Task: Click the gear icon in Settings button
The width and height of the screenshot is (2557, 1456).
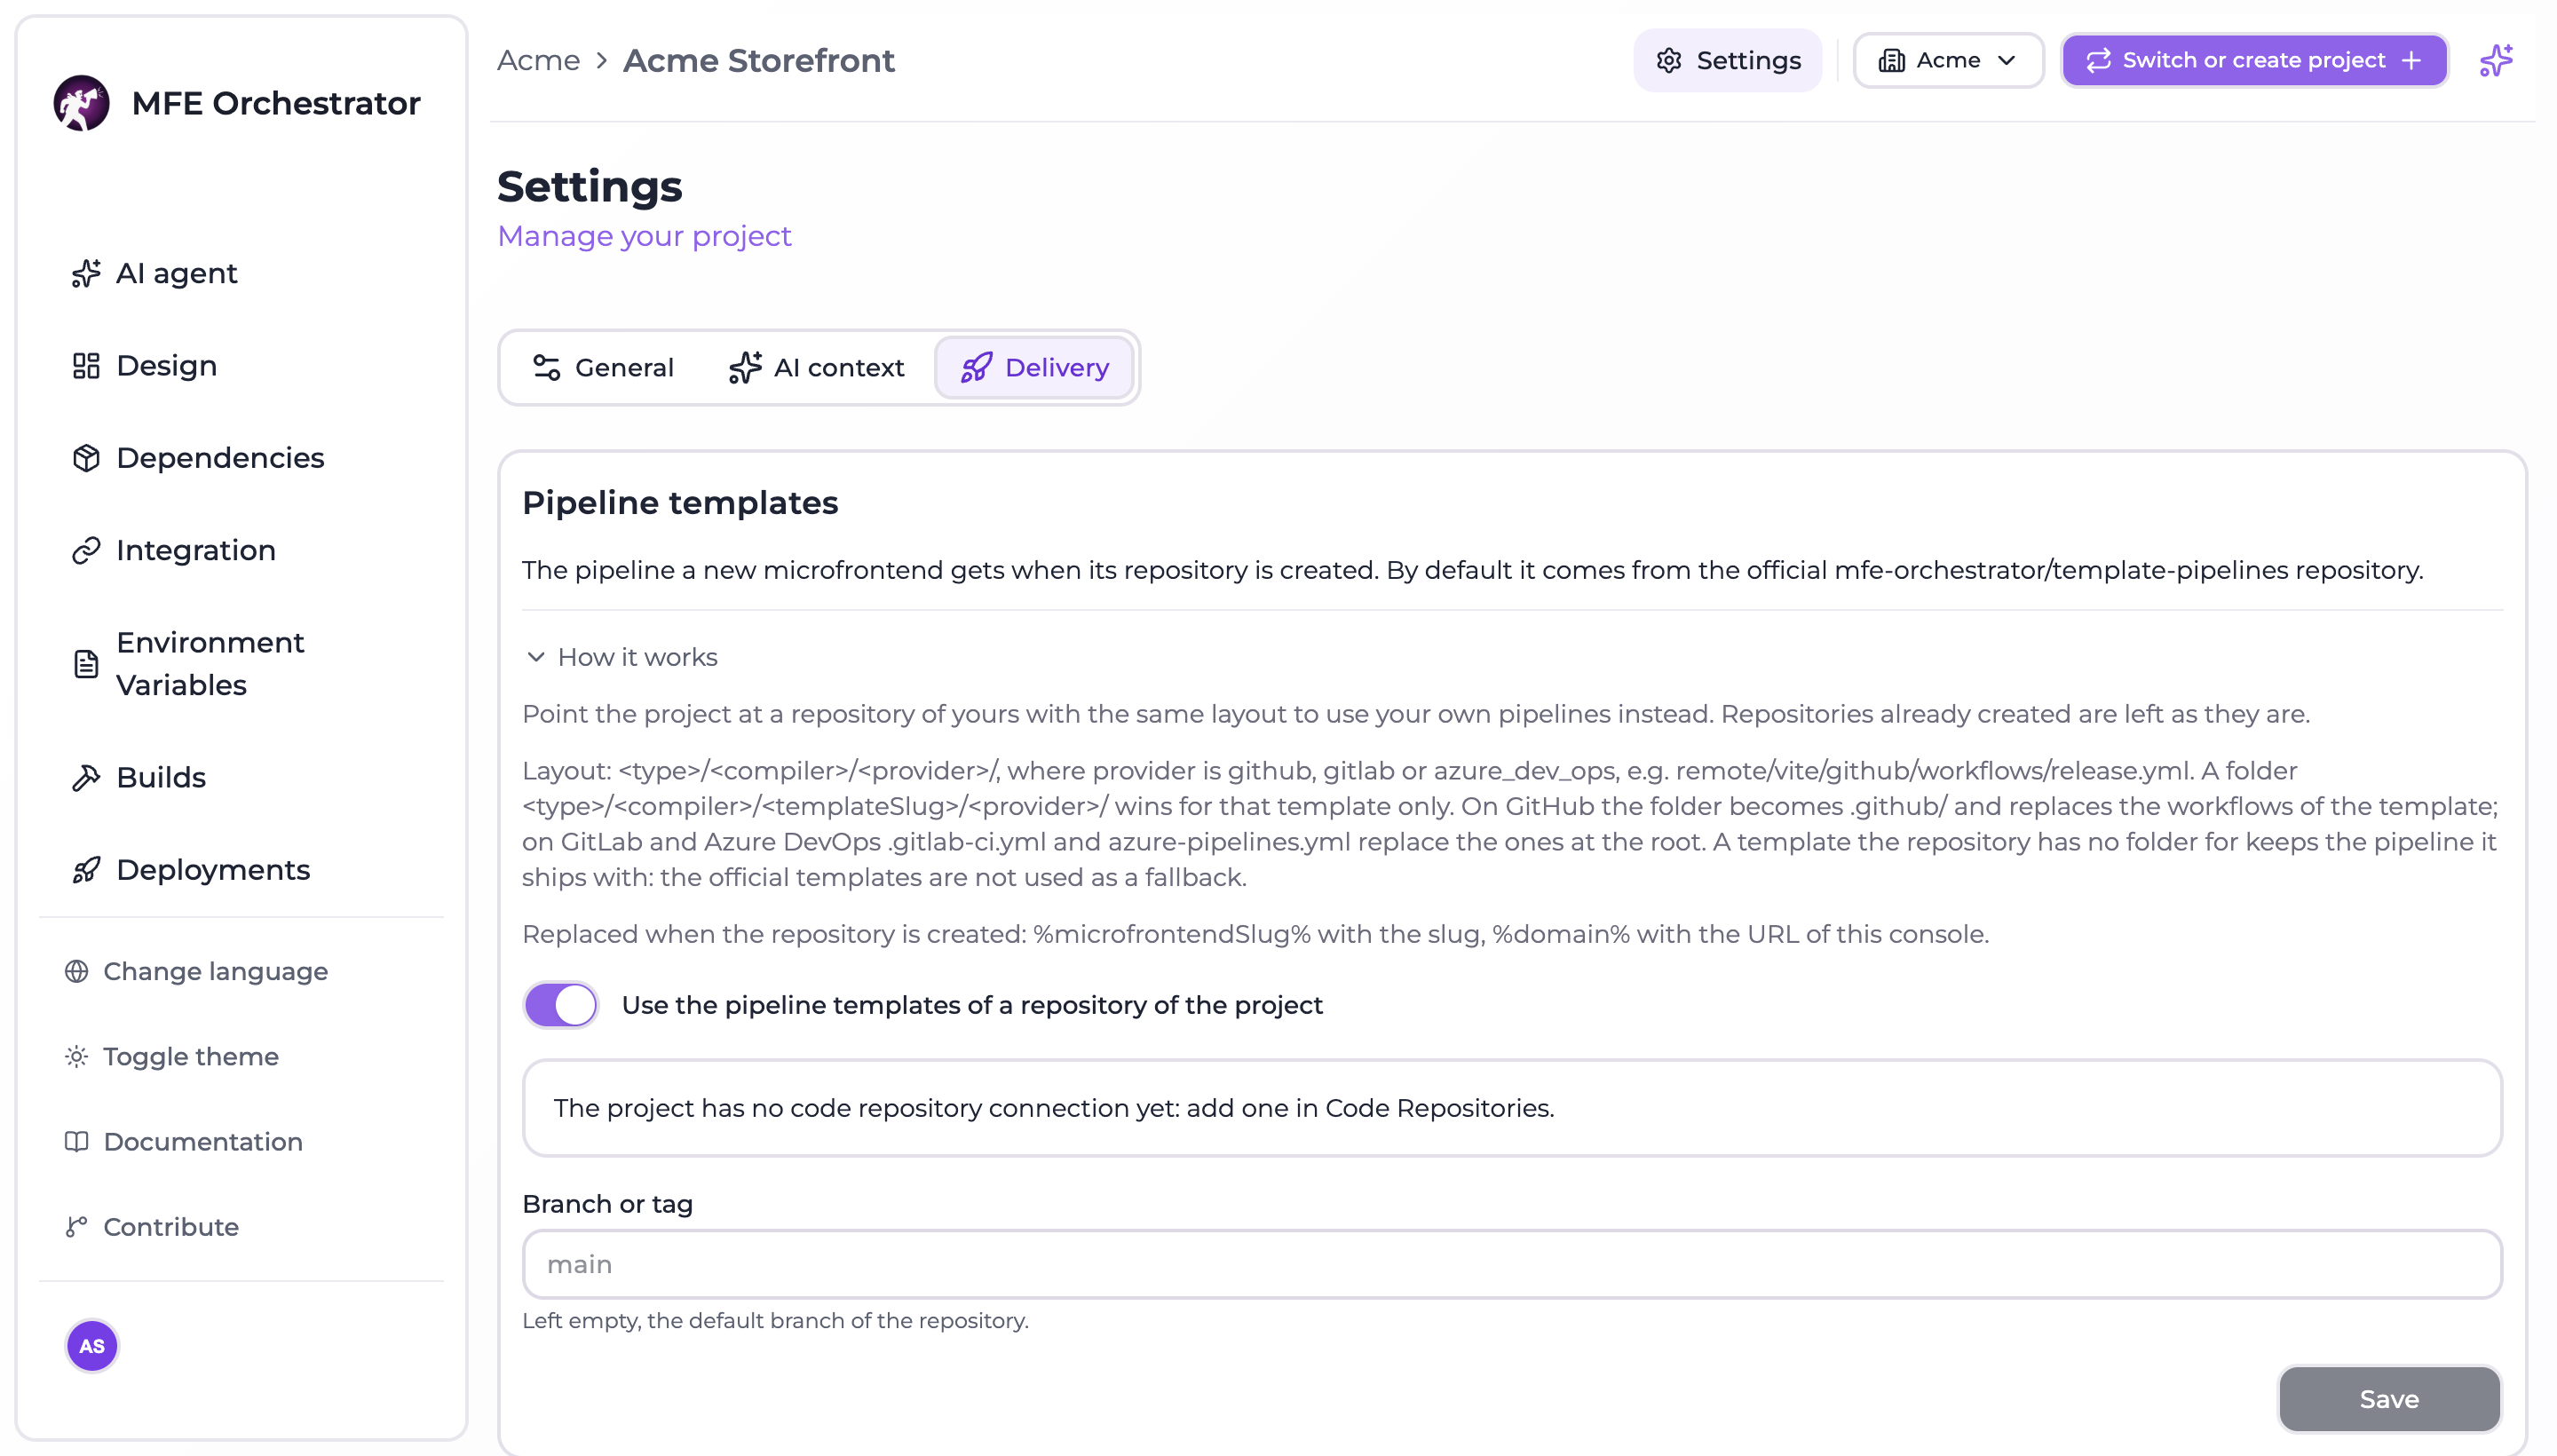Action: point(1669,60)
